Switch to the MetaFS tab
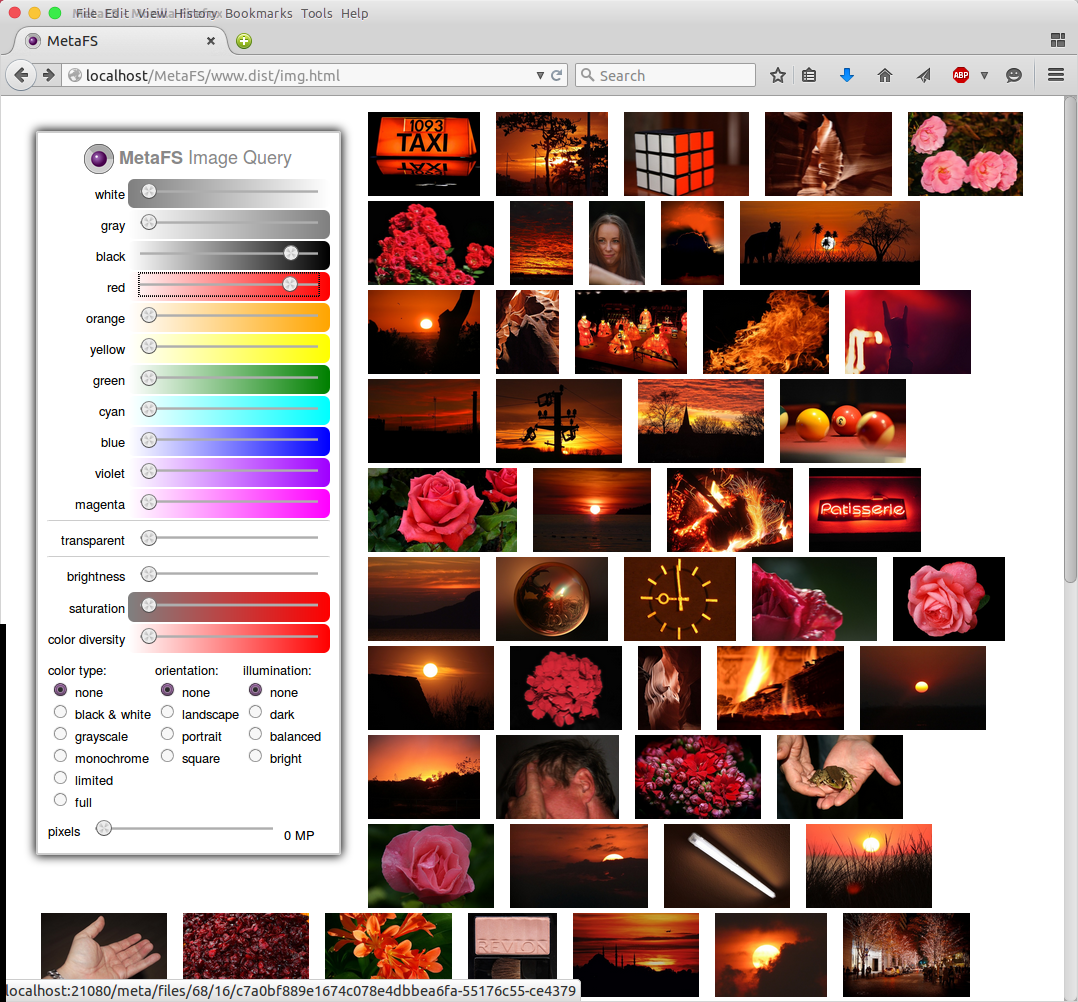Viewport: 1078px width, 1002px height. 120,41
